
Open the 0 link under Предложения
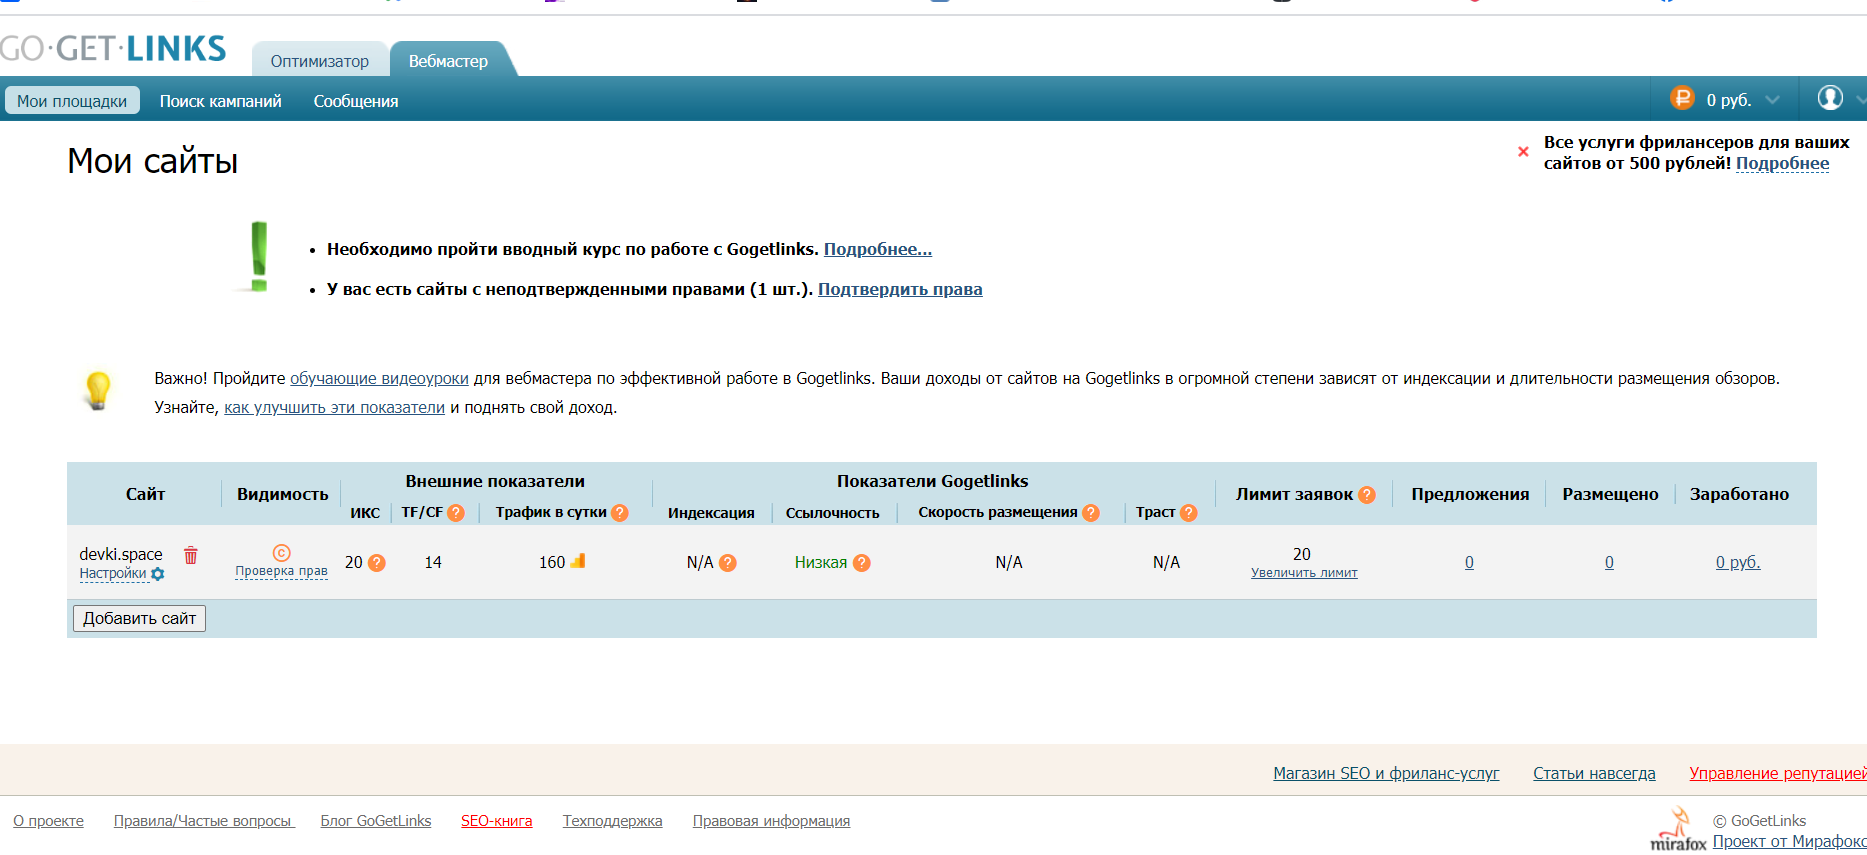(x=1469, y=562)
